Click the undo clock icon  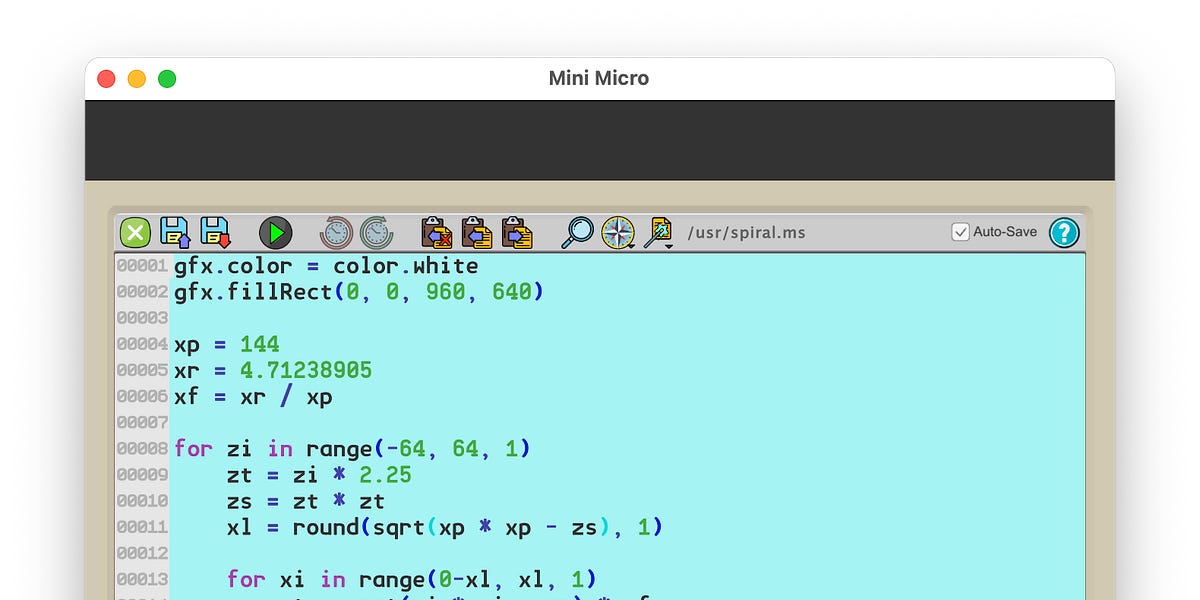[337, 233]
